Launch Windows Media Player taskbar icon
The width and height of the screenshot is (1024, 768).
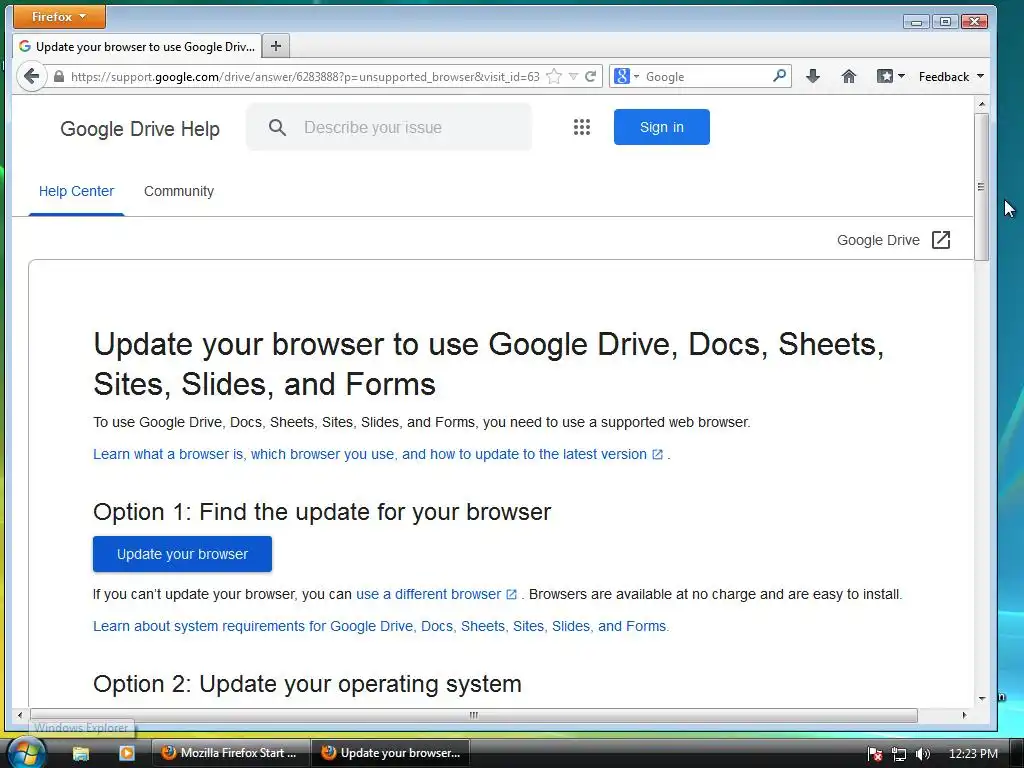(x=127, y=753)
